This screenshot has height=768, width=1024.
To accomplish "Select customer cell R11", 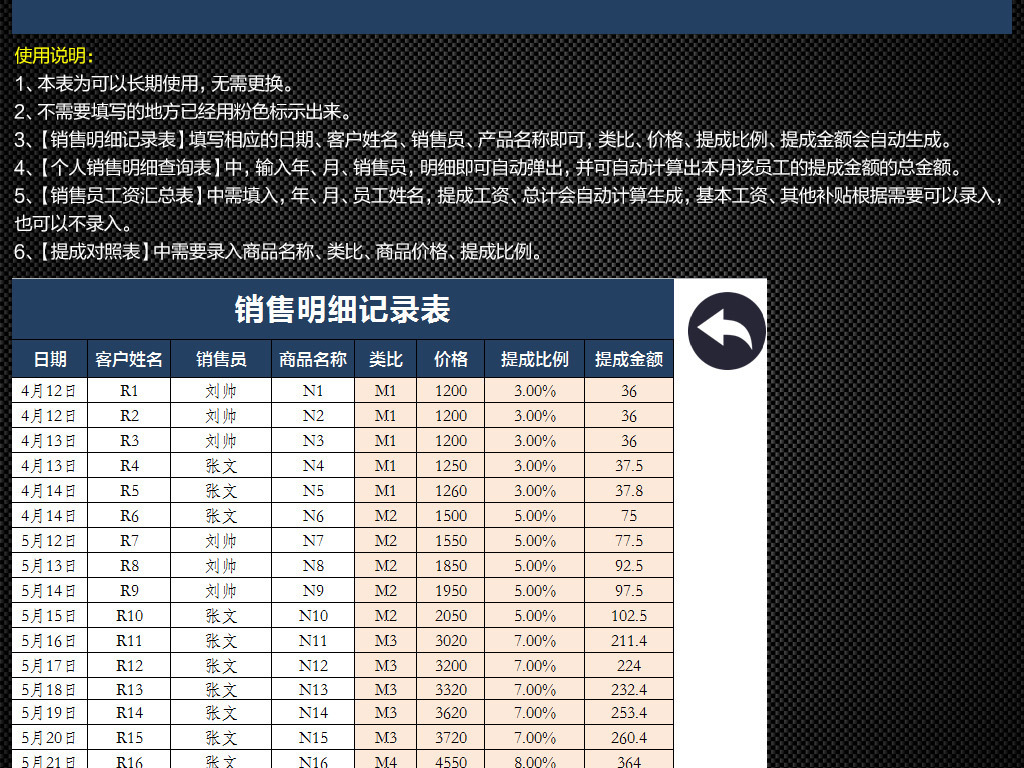I will [x=129, y=641].
